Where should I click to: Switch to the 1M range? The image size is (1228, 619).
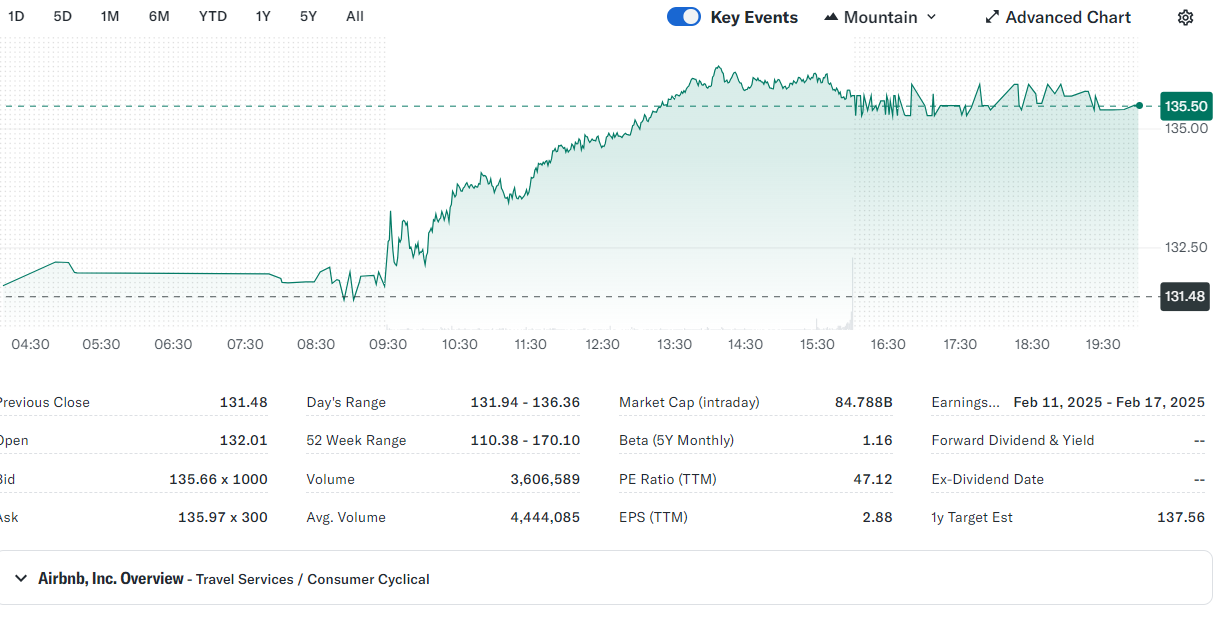point(110,16)
